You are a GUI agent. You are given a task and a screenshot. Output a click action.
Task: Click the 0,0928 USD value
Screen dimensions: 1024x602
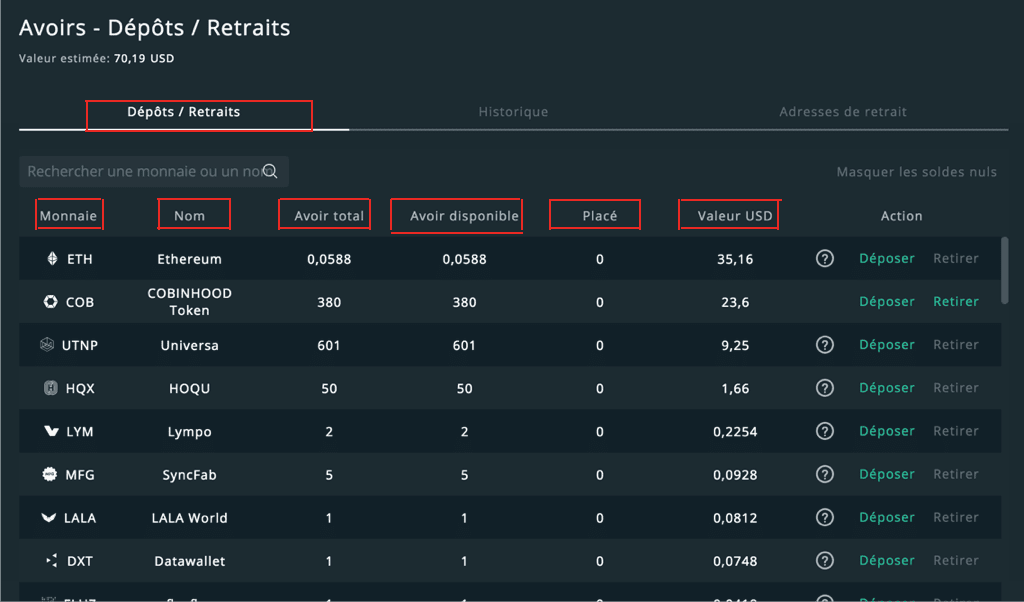[735, 475]
